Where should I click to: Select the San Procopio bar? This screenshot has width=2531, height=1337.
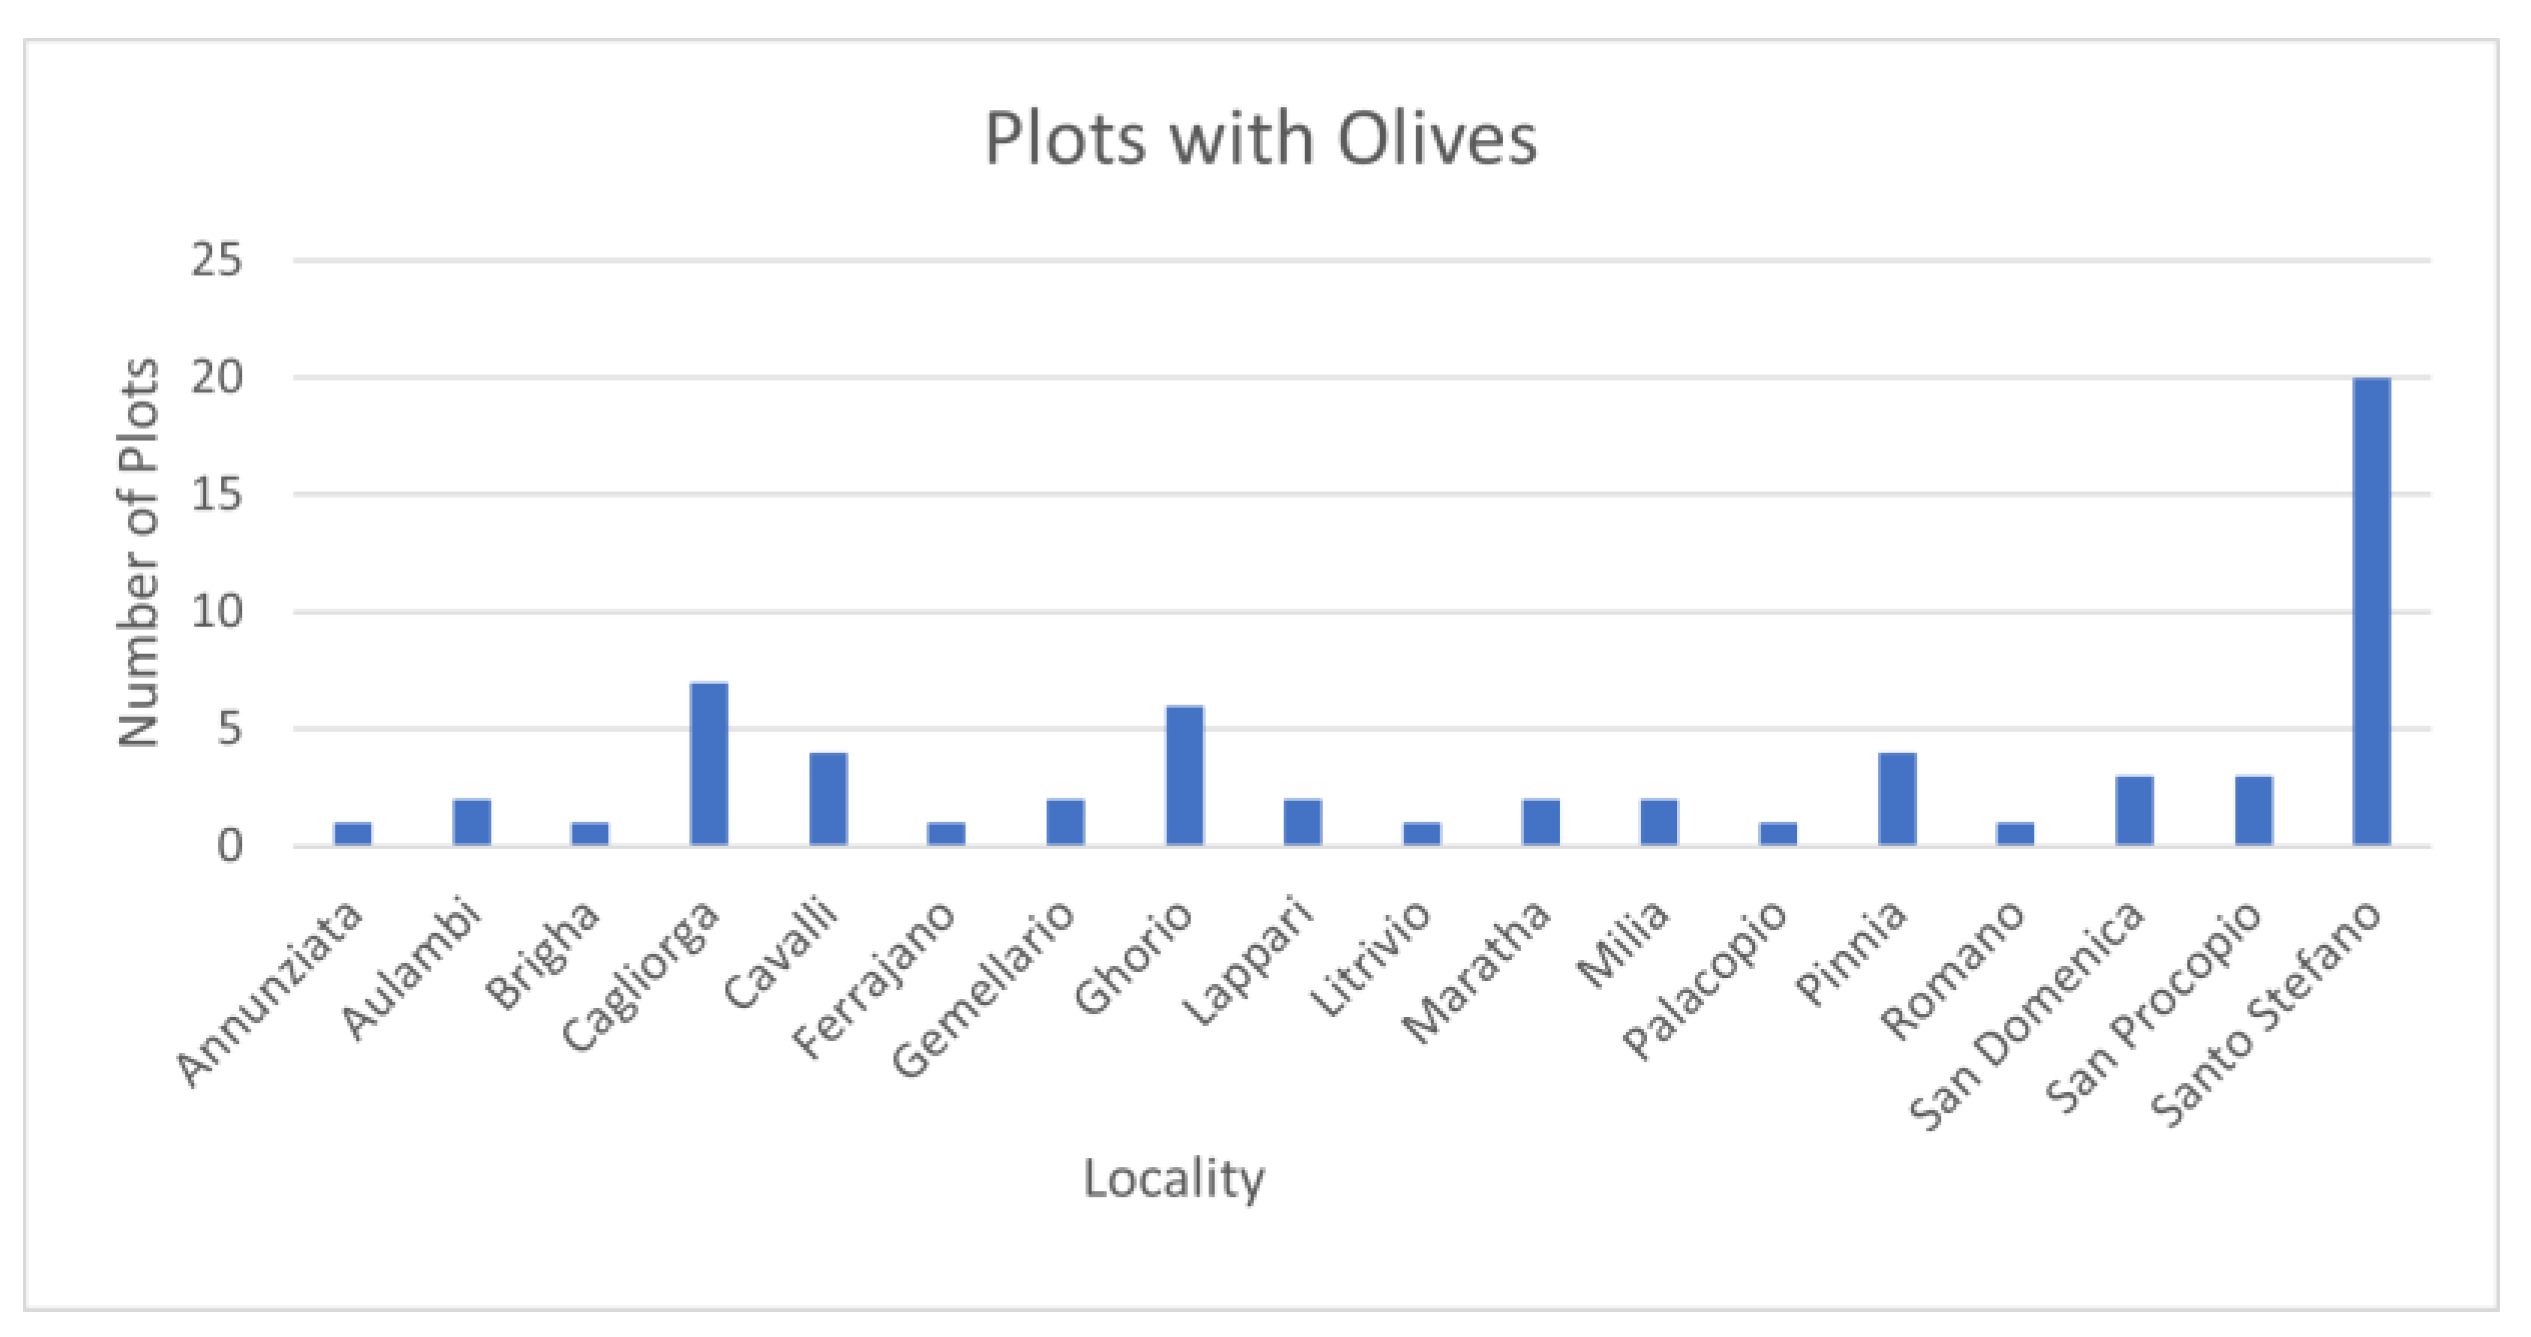click(2253, 811)
